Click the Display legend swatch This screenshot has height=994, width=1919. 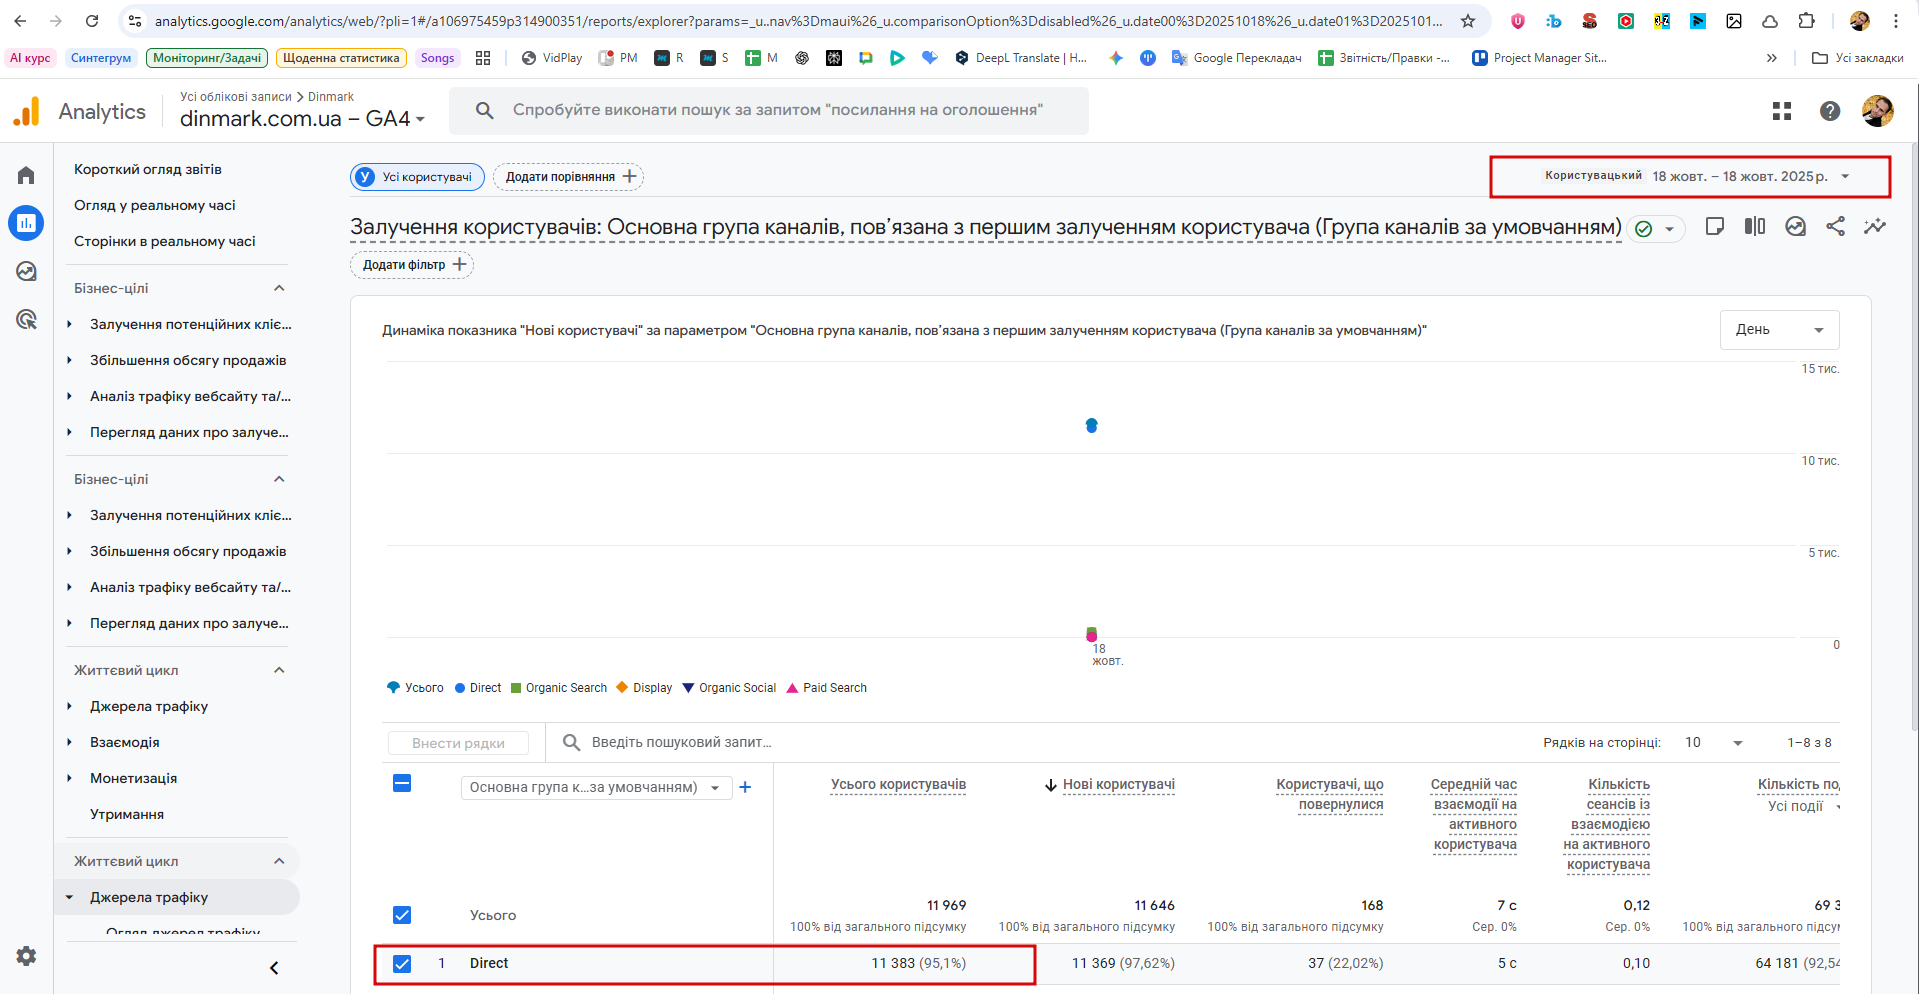pyautogui.click(x=622, y=688)
